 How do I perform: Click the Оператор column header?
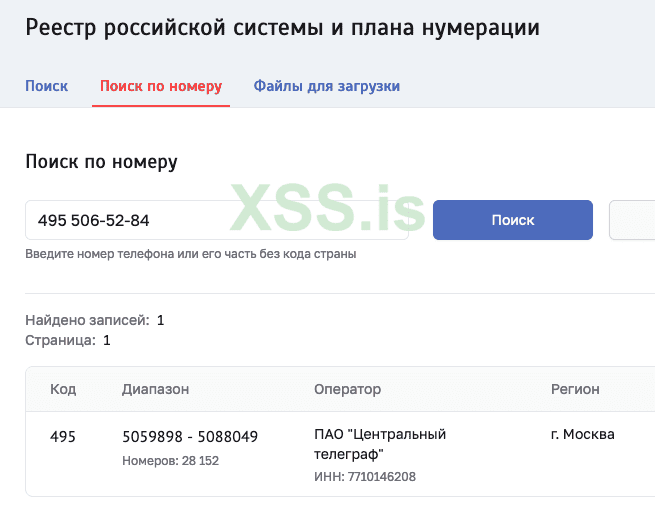(x=347, y=389)
